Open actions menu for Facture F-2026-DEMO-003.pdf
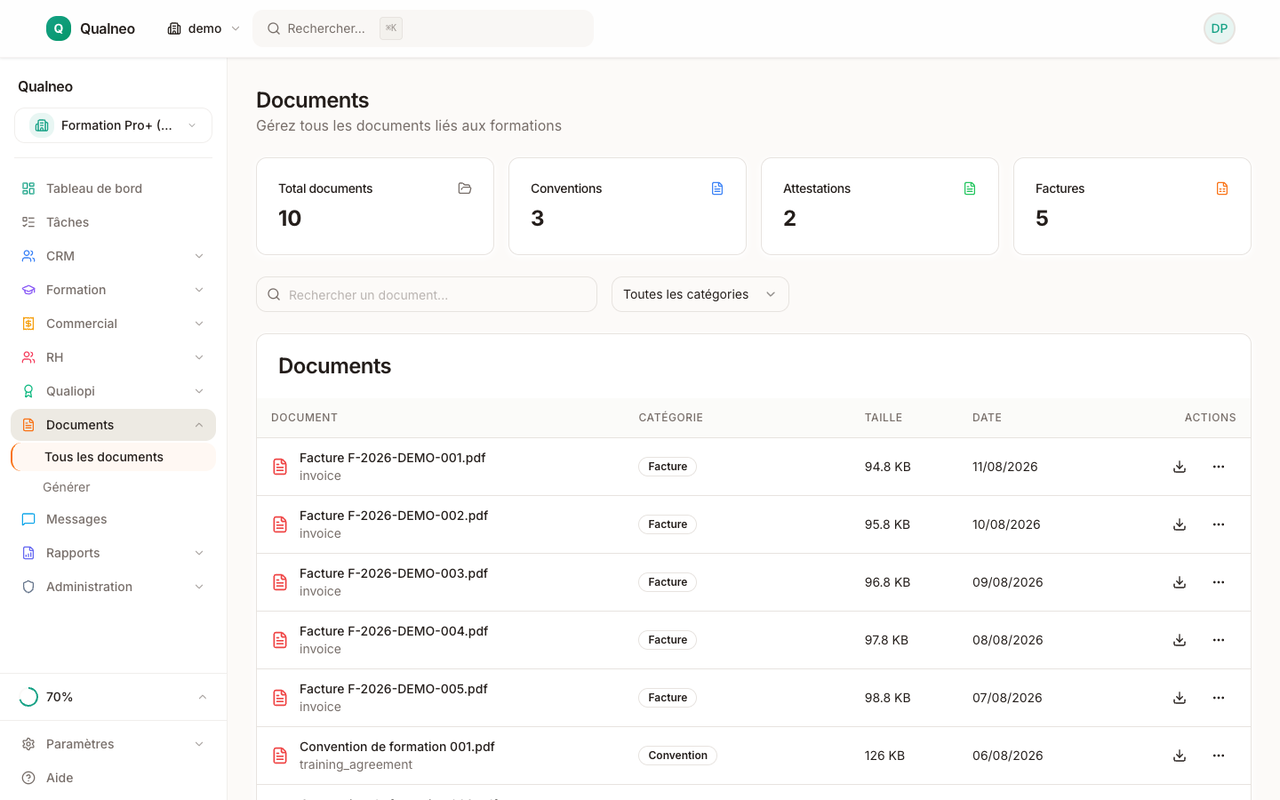 tap(1218, 583)
